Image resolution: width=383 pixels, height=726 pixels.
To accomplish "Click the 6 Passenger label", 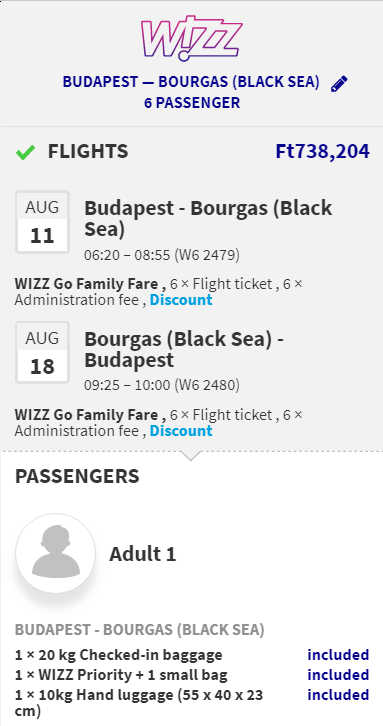I will coord(192,103).
